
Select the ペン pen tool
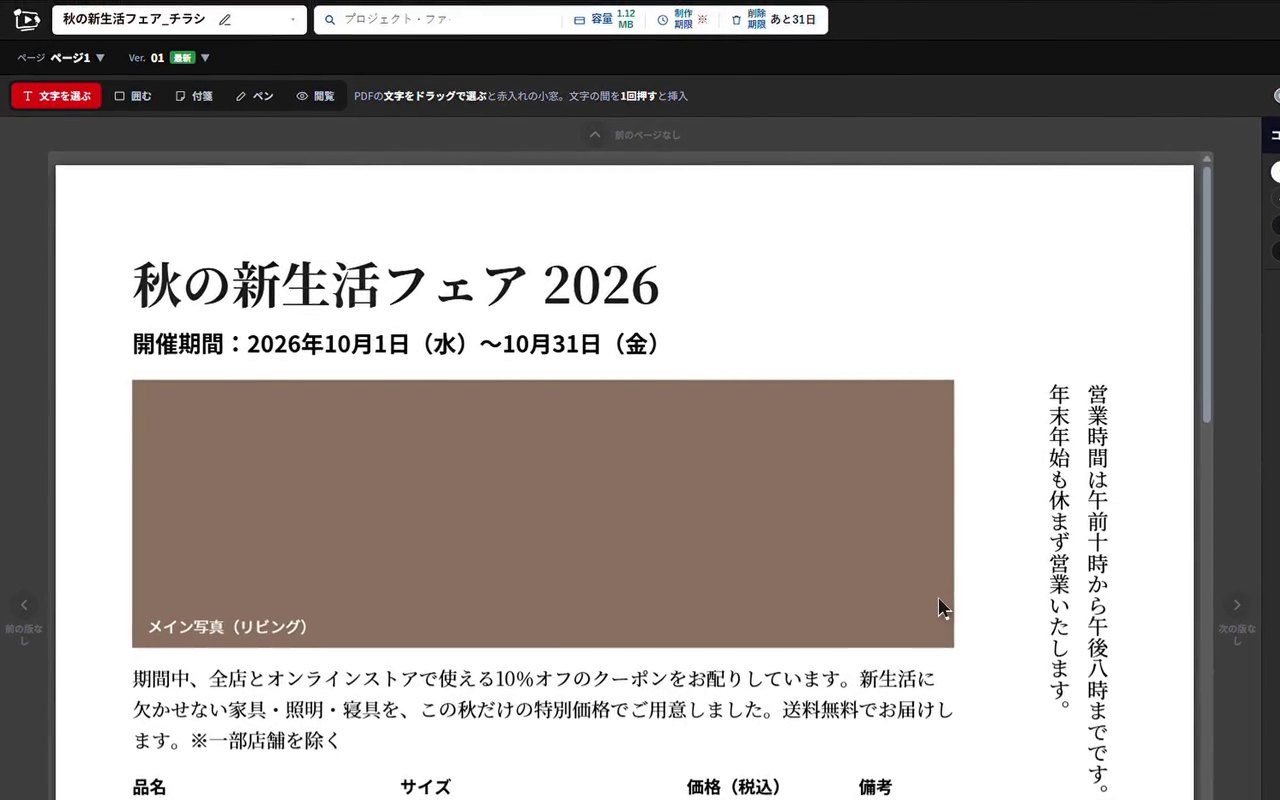[254, 96]
